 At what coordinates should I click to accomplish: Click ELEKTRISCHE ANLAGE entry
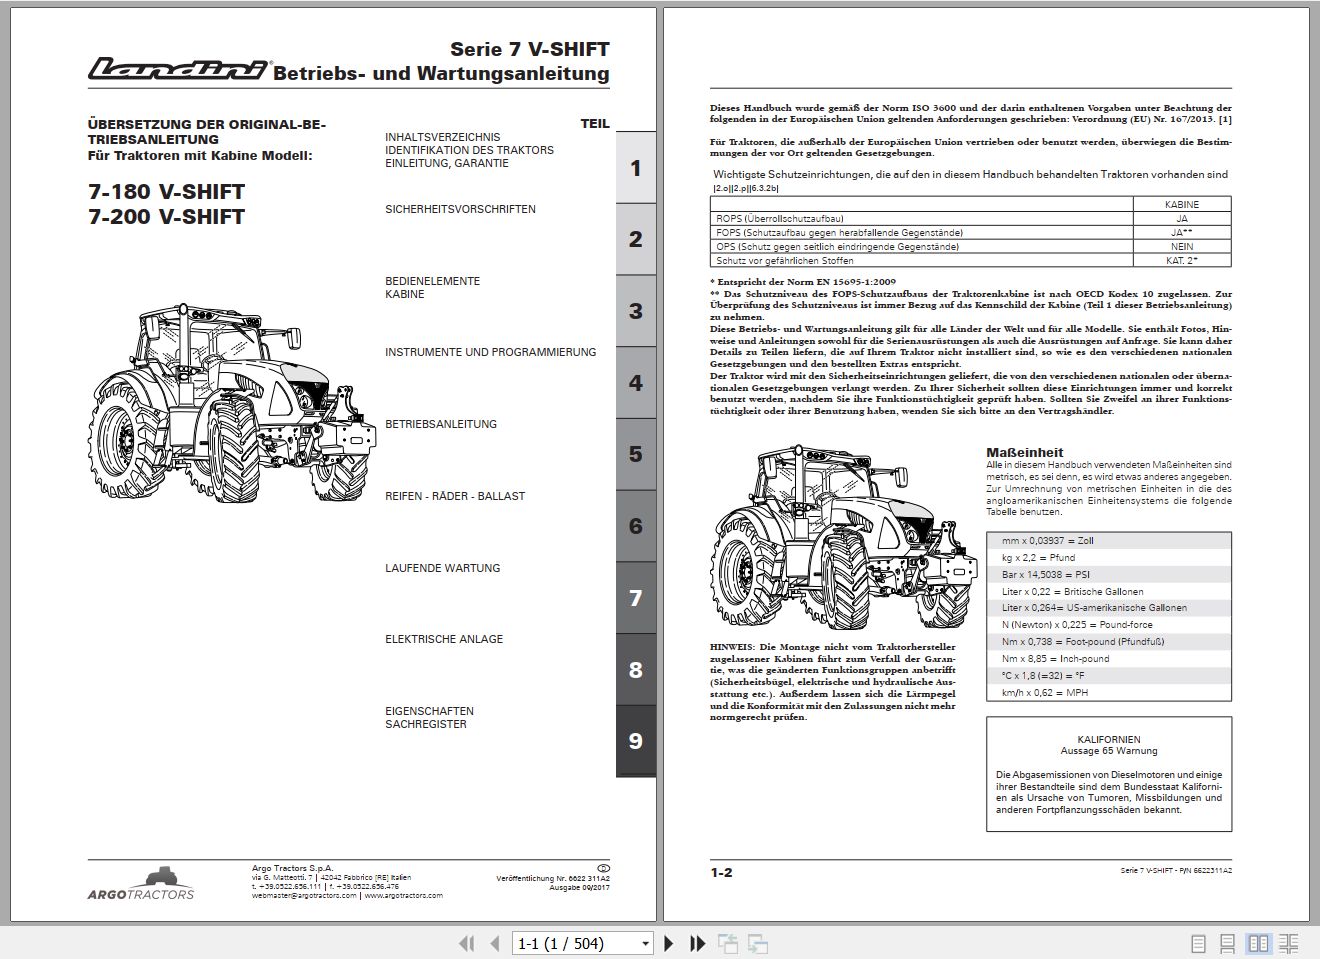pos(444,639)
